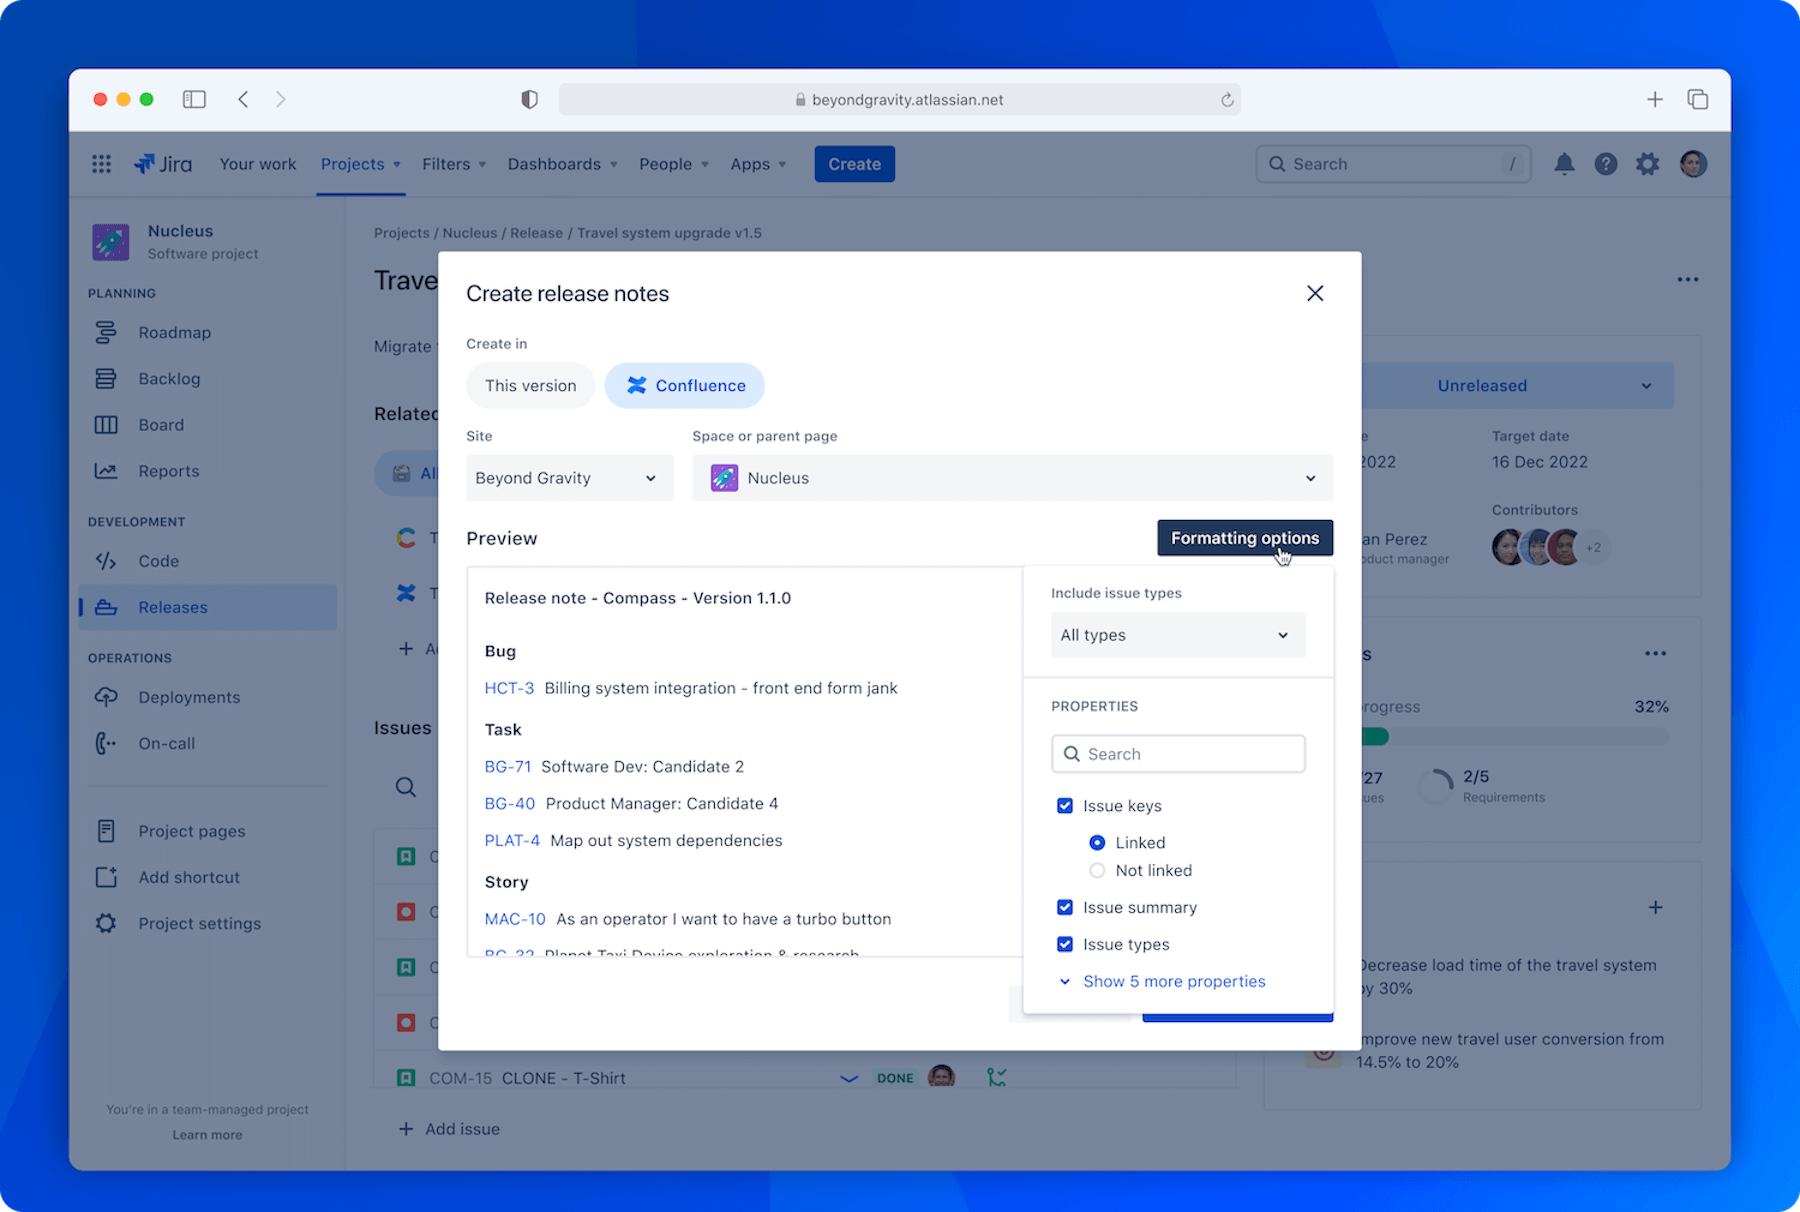Open the help question mark icon
This screenshot has height=1212, width=1800.
[1606, 164]
